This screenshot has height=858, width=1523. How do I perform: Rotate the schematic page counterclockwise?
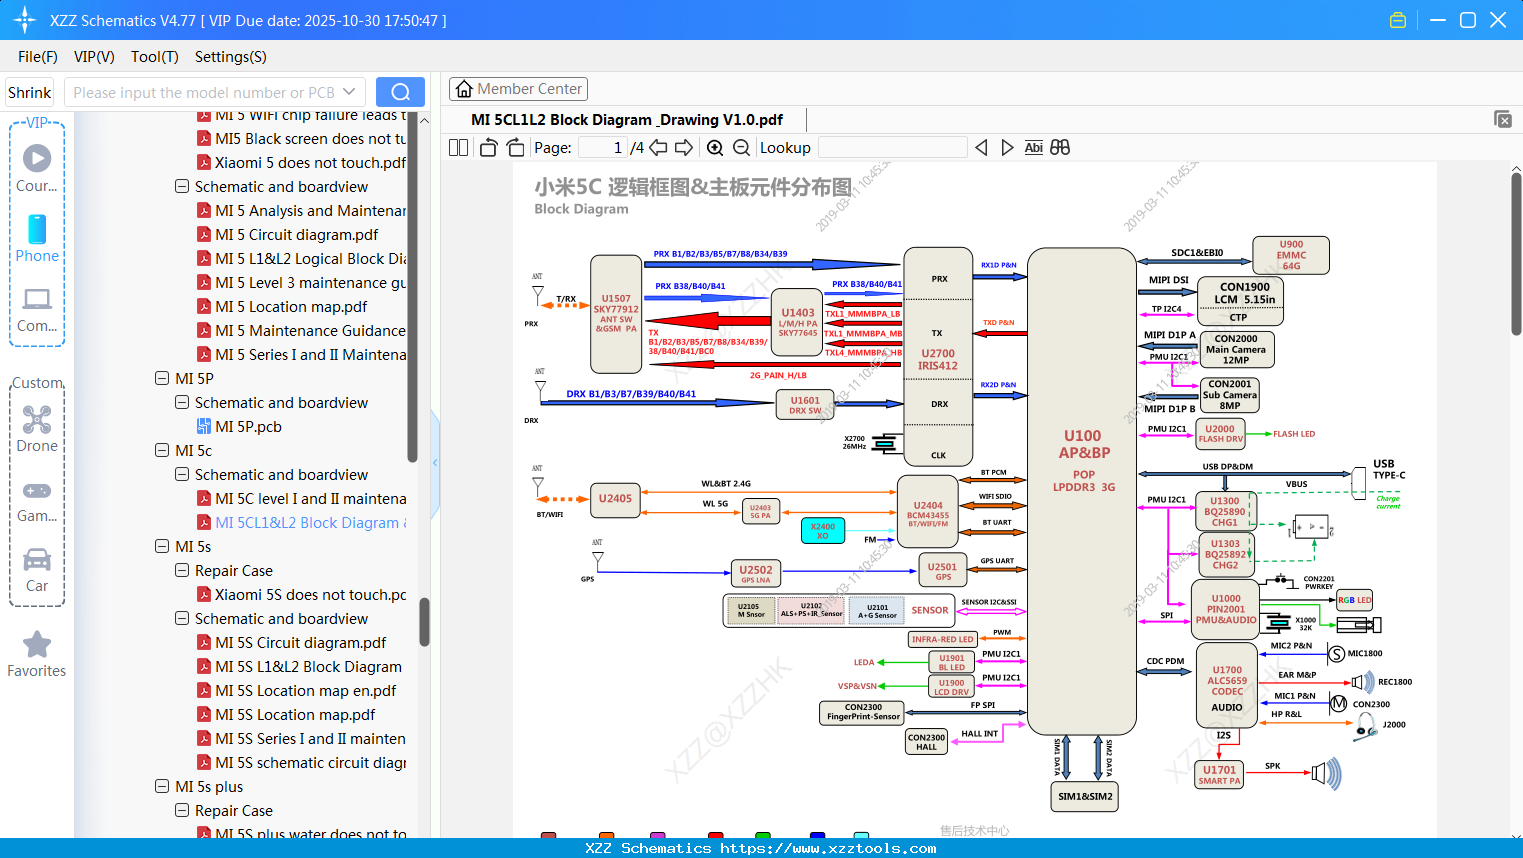(x=488, y=147)
